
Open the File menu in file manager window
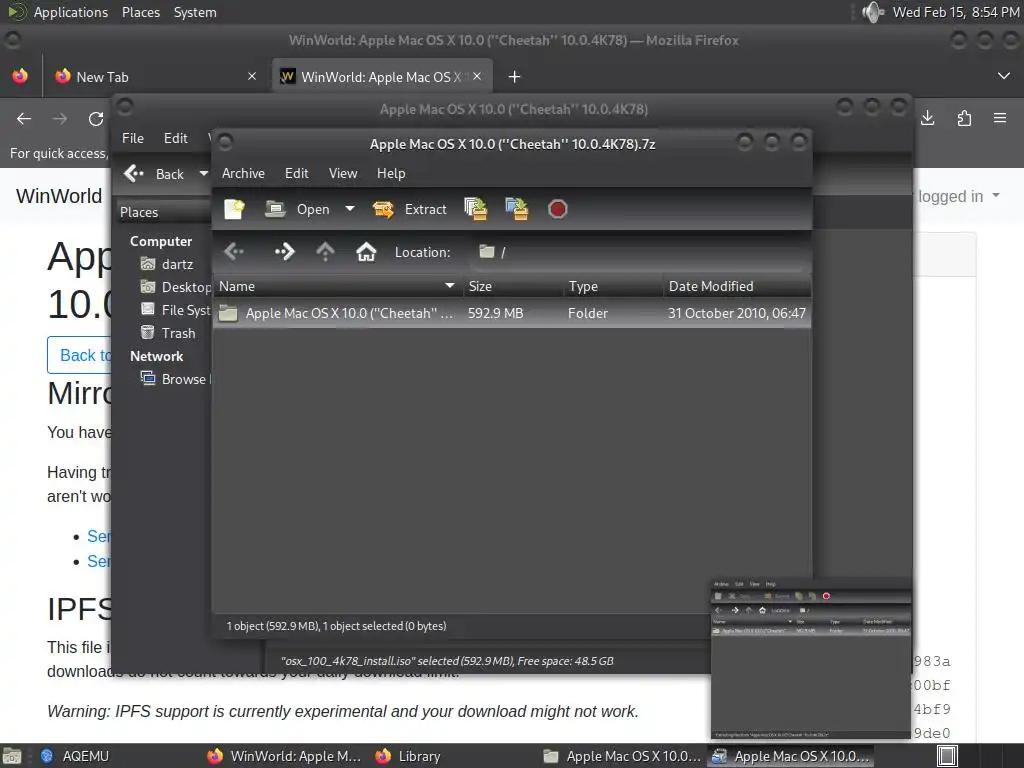133,138
